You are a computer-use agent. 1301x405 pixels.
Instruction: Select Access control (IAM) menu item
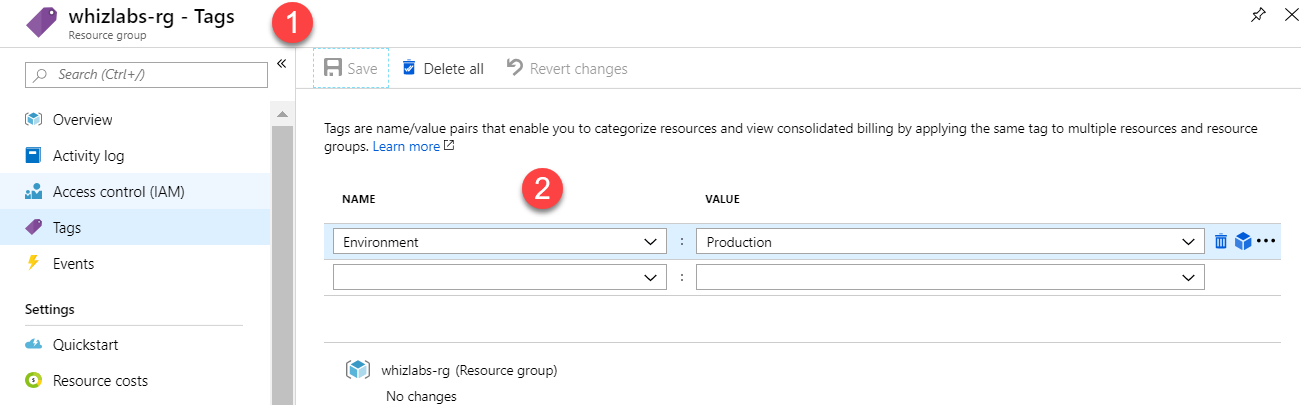click(118, 192)
